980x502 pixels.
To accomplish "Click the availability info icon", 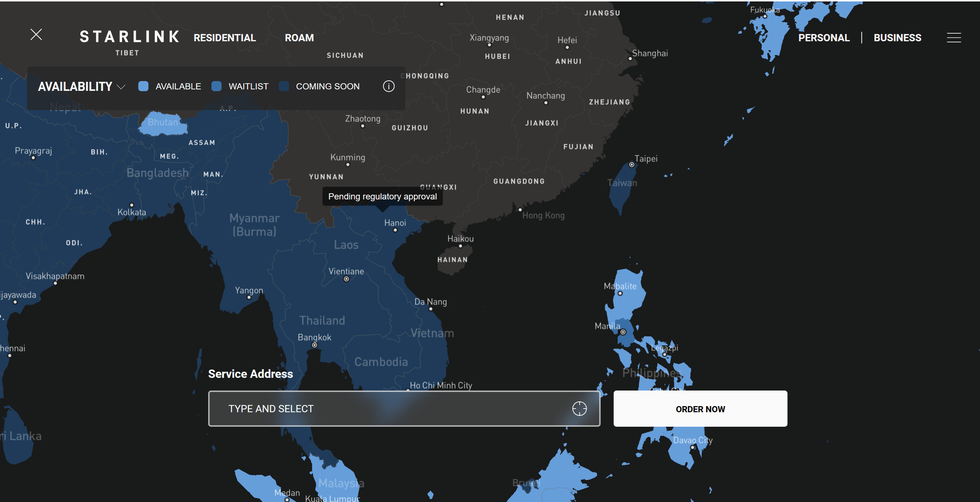I will pyautogui.click(x=389, y=87).
